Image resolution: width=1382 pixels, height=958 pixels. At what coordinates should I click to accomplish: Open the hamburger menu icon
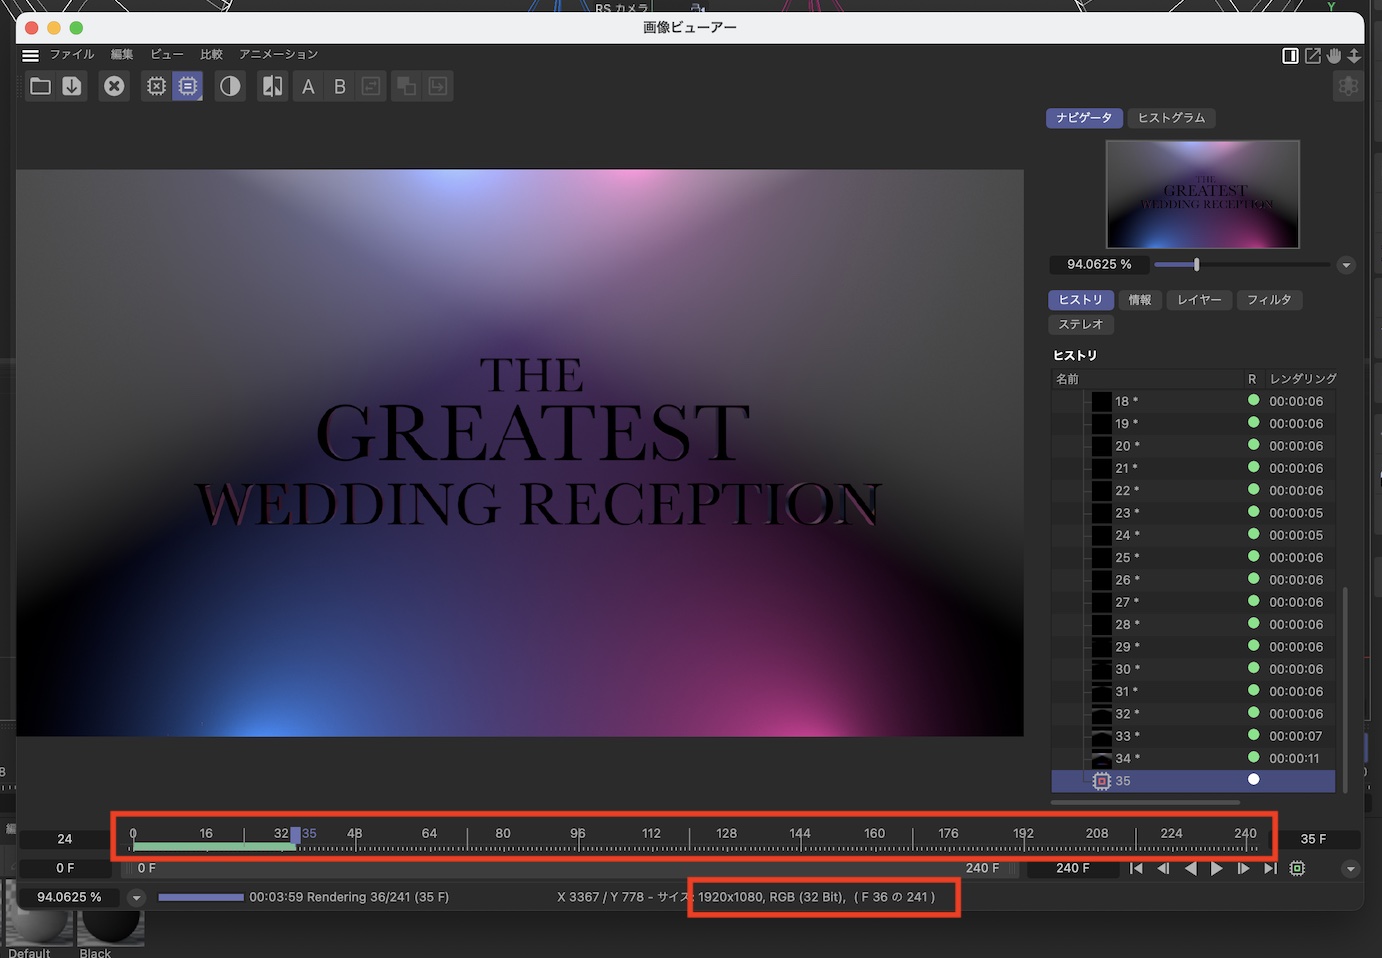pyautogui.click(x=31, y=55)
